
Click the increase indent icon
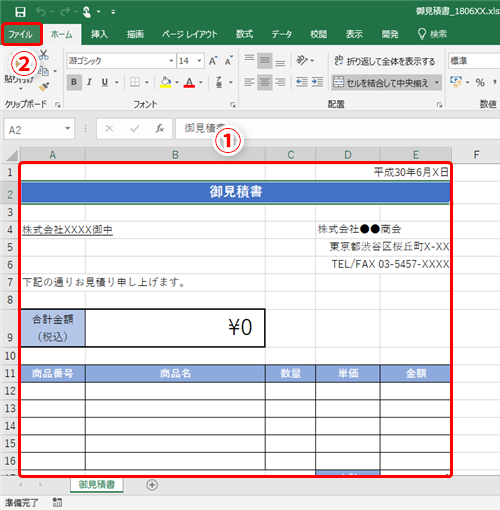[x=317, y=82]
